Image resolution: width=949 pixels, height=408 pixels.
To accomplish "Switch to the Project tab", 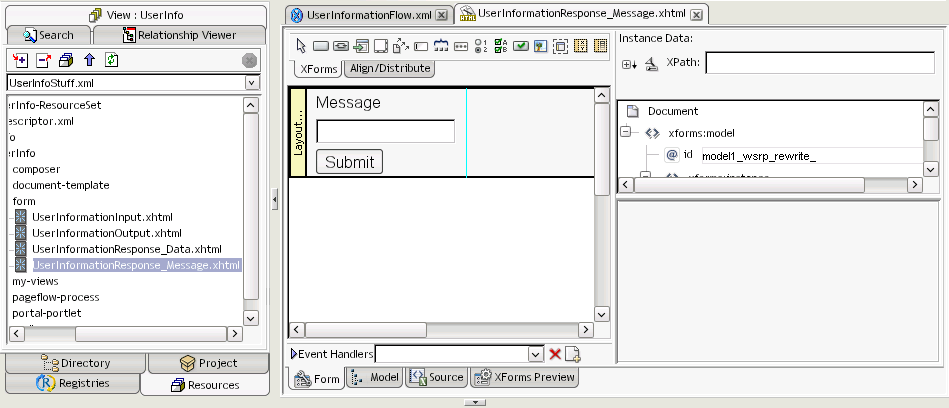I will 208,363.
